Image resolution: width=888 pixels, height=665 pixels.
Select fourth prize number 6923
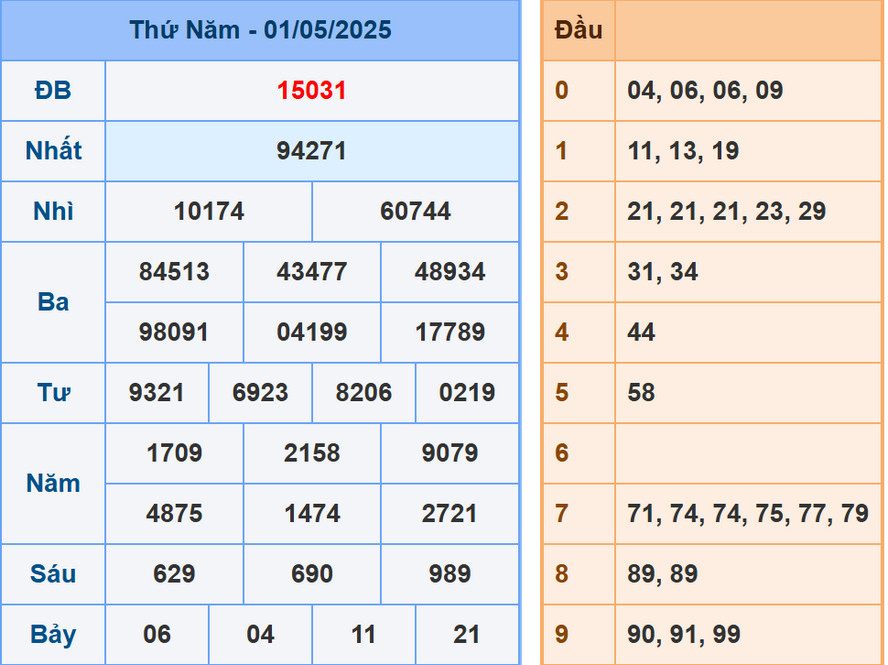coord(260,393)
